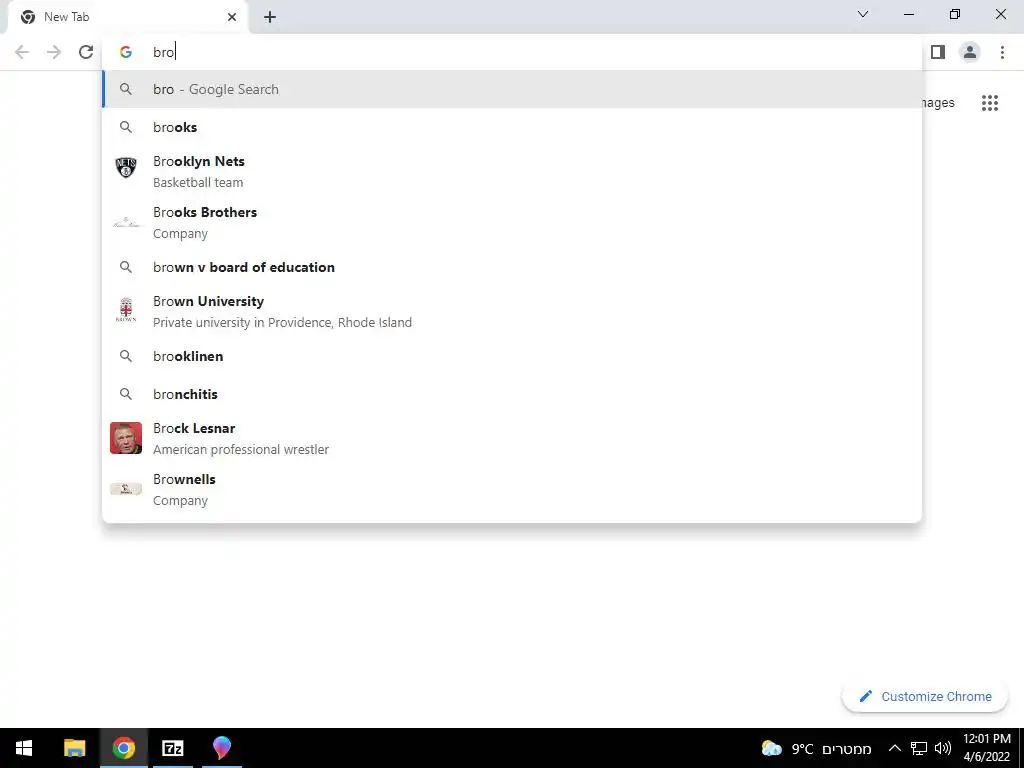Viewport: 1024px width, 768px height.
Task: Open new tab with plus button
Action: point(270,18)
